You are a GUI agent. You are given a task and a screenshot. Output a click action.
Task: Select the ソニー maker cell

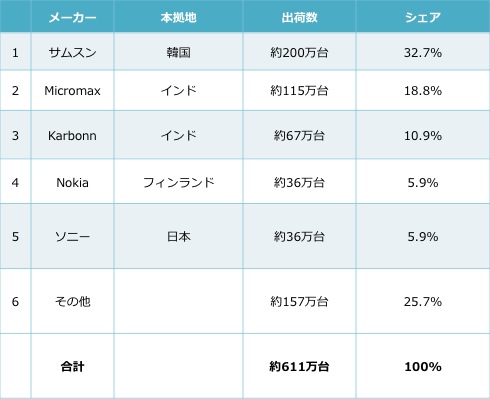coord(72,237)
